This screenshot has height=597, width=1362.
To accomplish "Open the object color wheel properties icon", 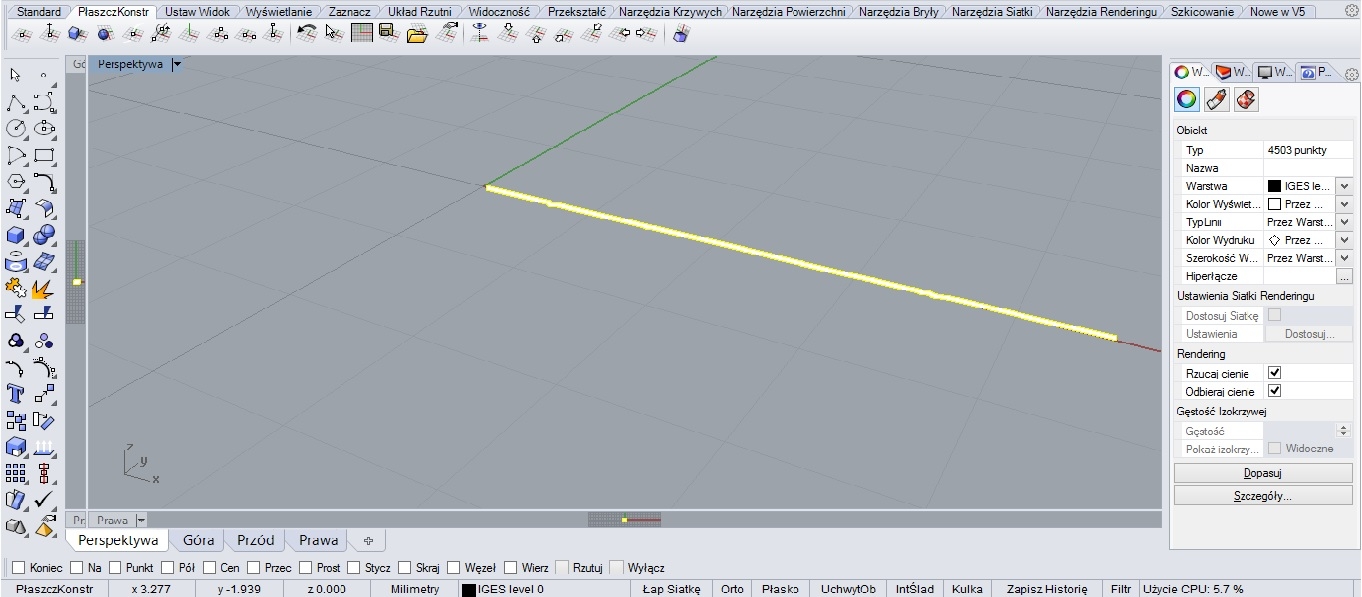I will pos(1186,99).
